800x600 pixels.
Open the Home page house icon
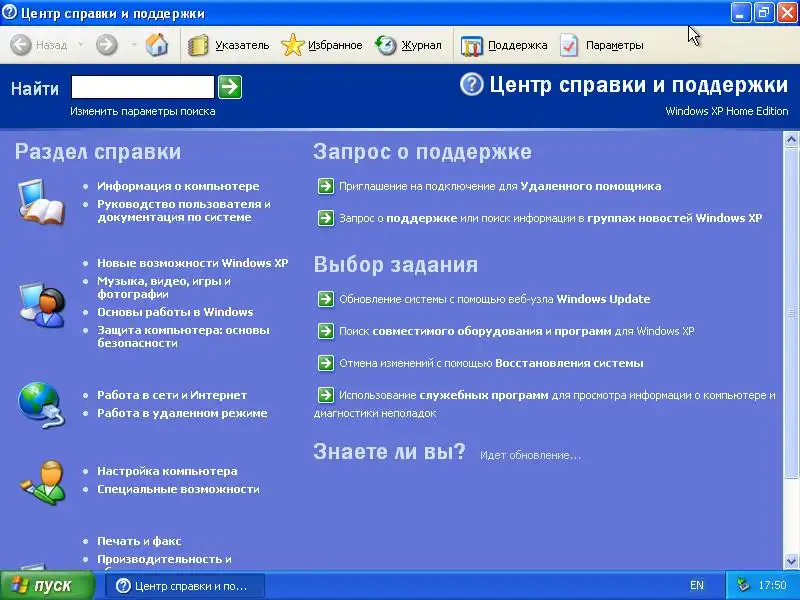(157, 45)
